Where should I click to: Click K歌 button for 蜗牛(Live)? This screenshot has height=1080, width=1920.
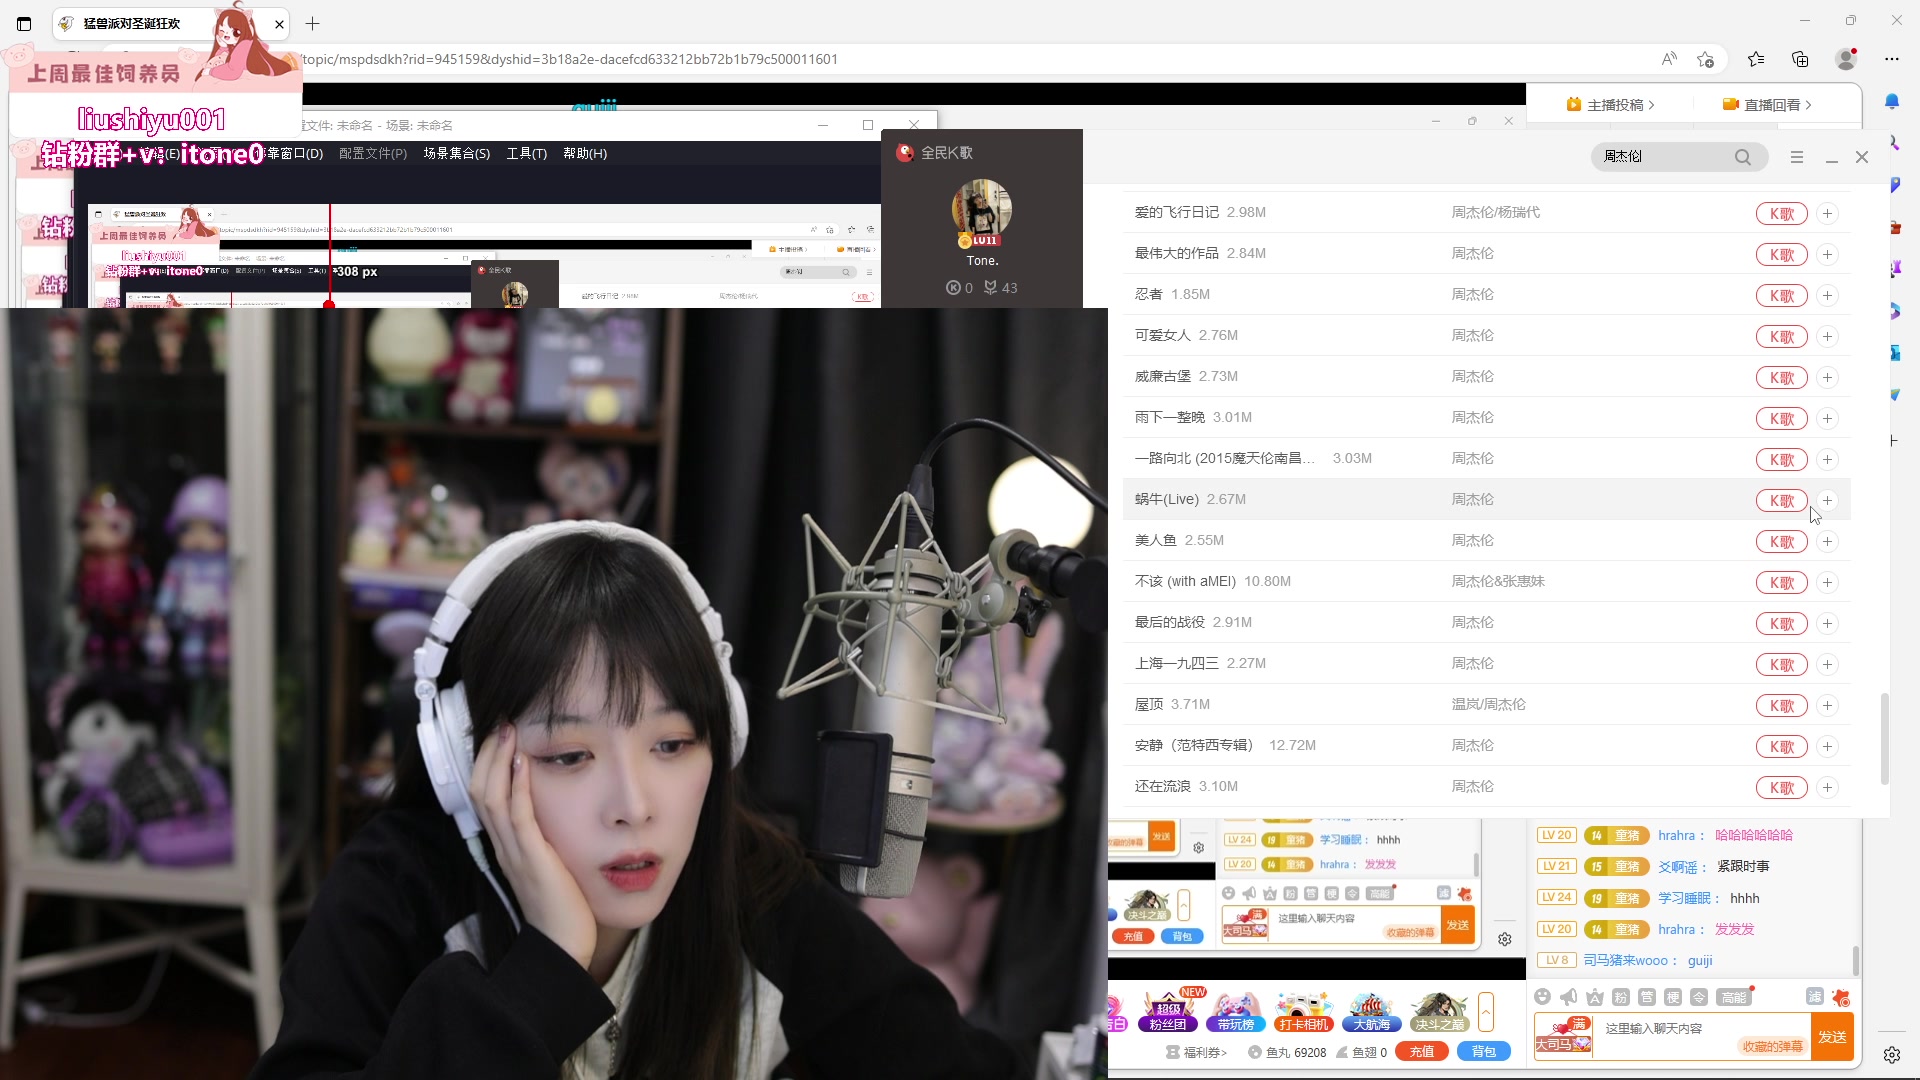pos(1781,500)
